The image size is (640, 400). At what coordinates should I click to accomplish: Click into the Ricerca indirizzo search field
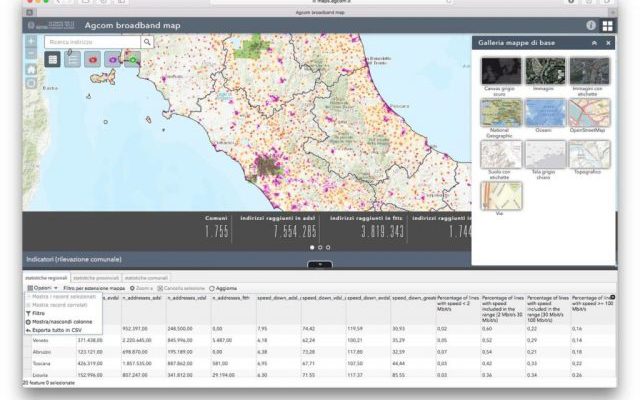[93, 42]
